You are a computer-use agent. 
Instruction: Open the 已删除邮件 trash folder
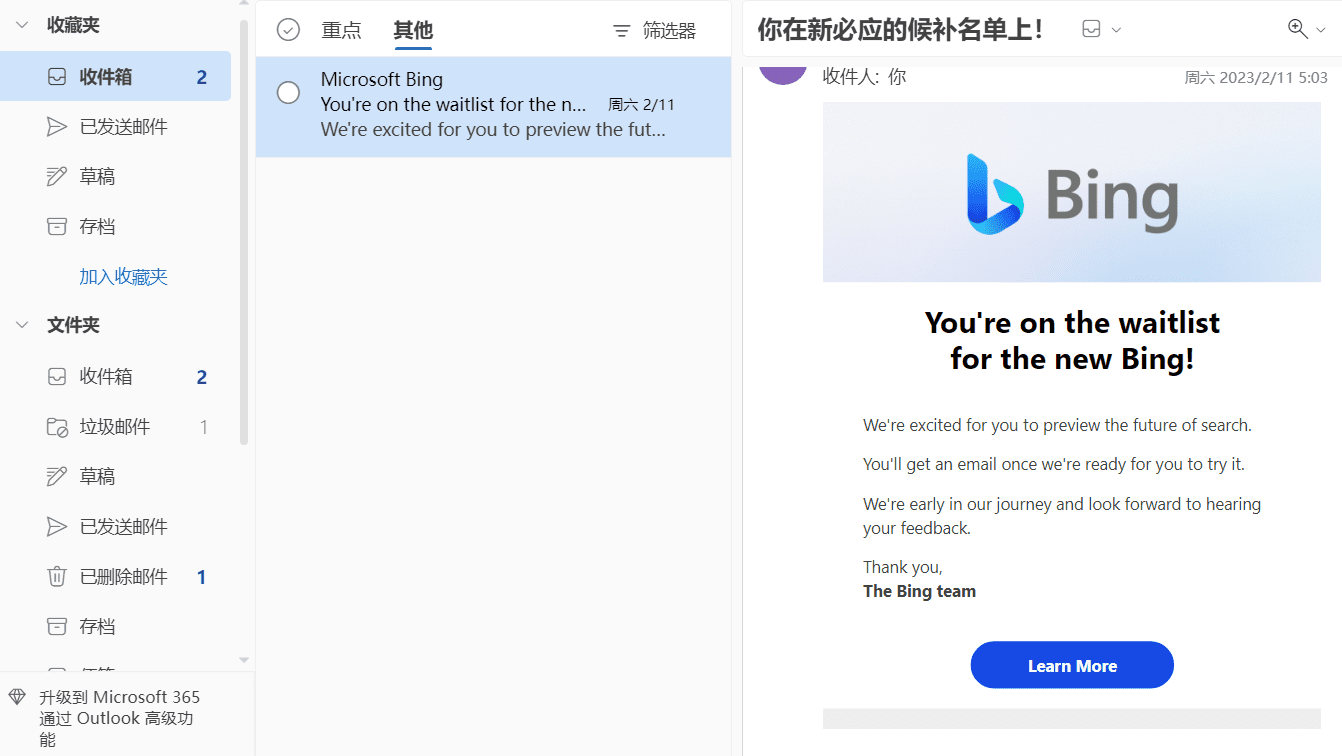pos(115,577)
